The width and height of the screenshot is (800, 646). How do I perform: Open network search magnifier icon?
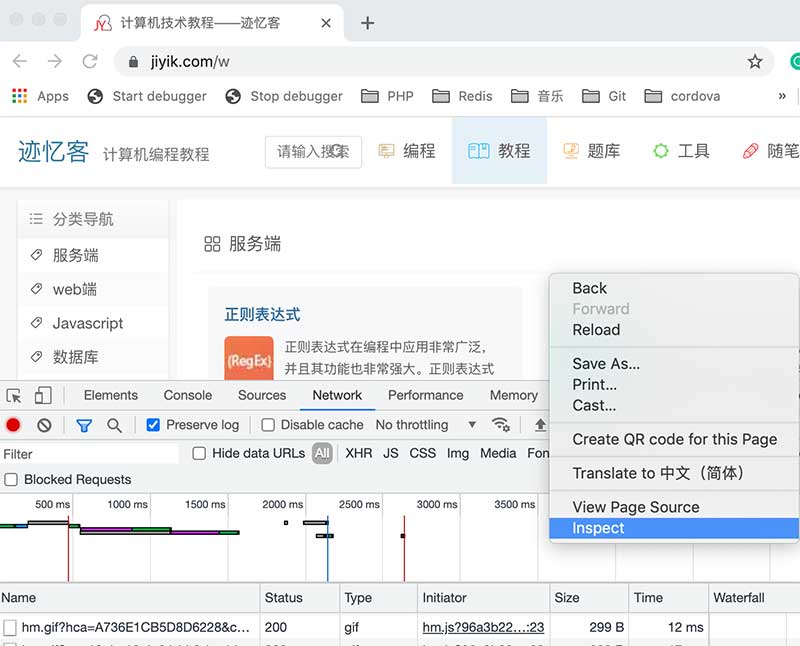[x=114, y=425]
